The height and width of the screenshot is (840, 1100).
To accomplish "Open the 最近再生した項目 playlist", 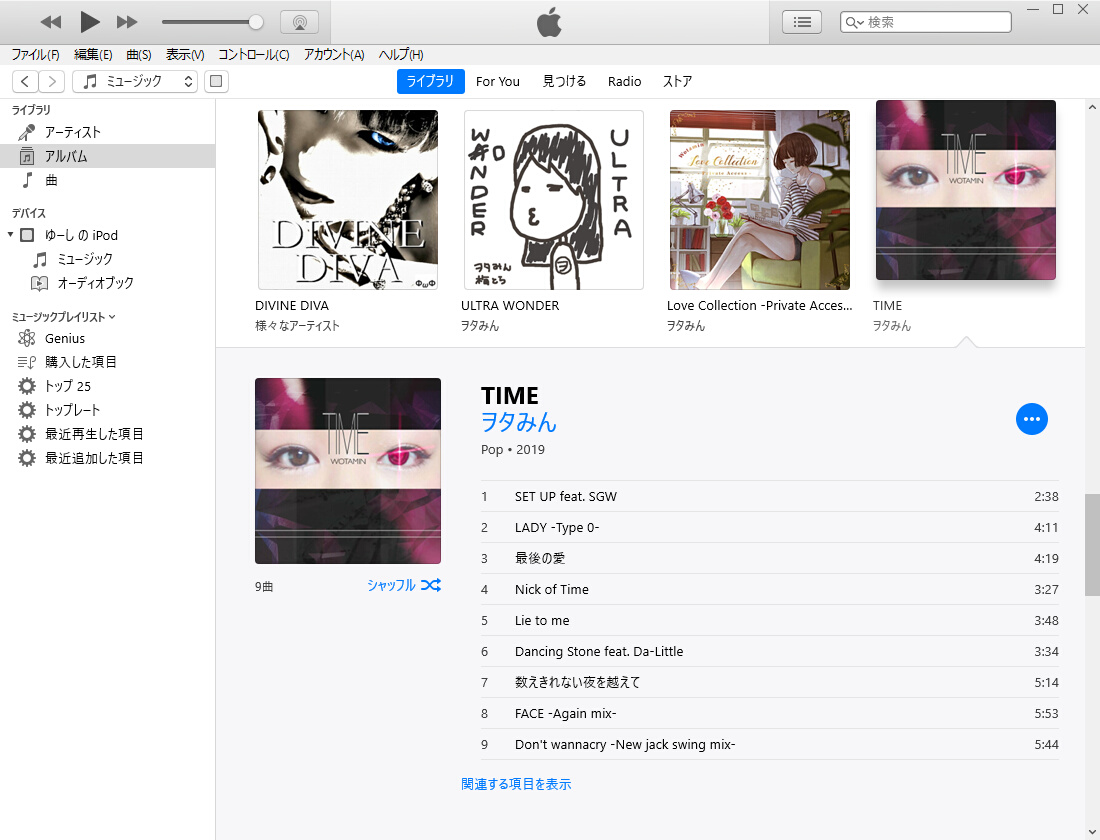I will pyautogui.click(x=94, y=434).
